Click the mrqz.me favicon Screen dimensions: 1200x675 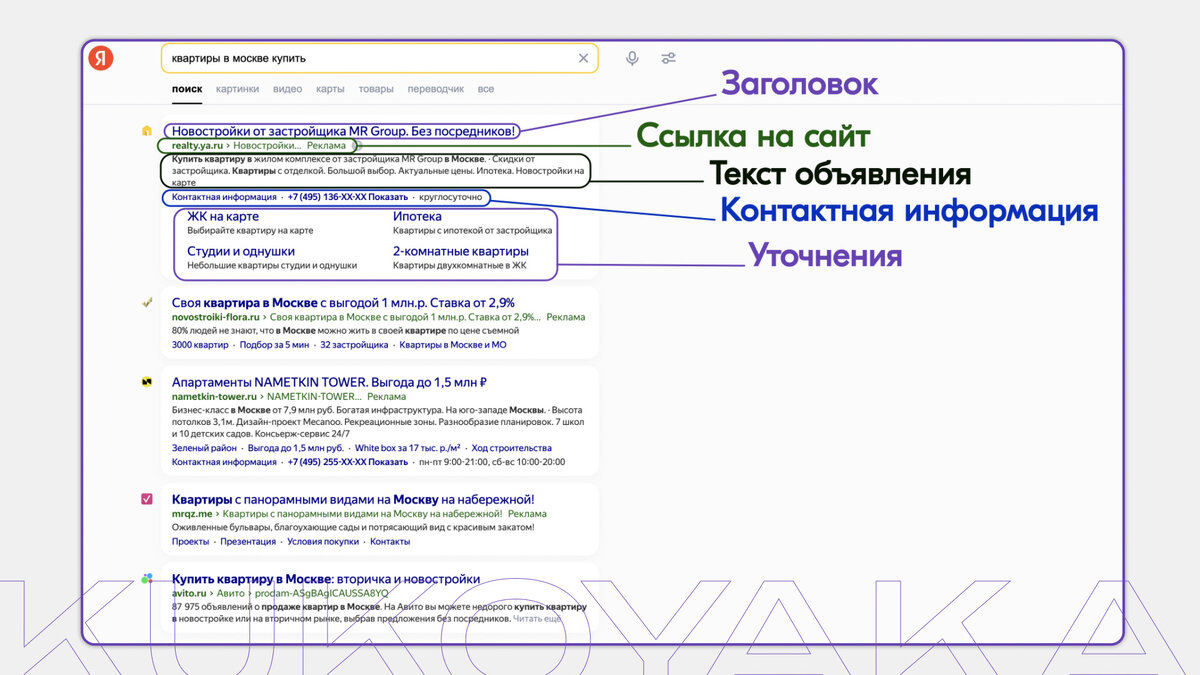pyautogui.click(x=146, y=499)
